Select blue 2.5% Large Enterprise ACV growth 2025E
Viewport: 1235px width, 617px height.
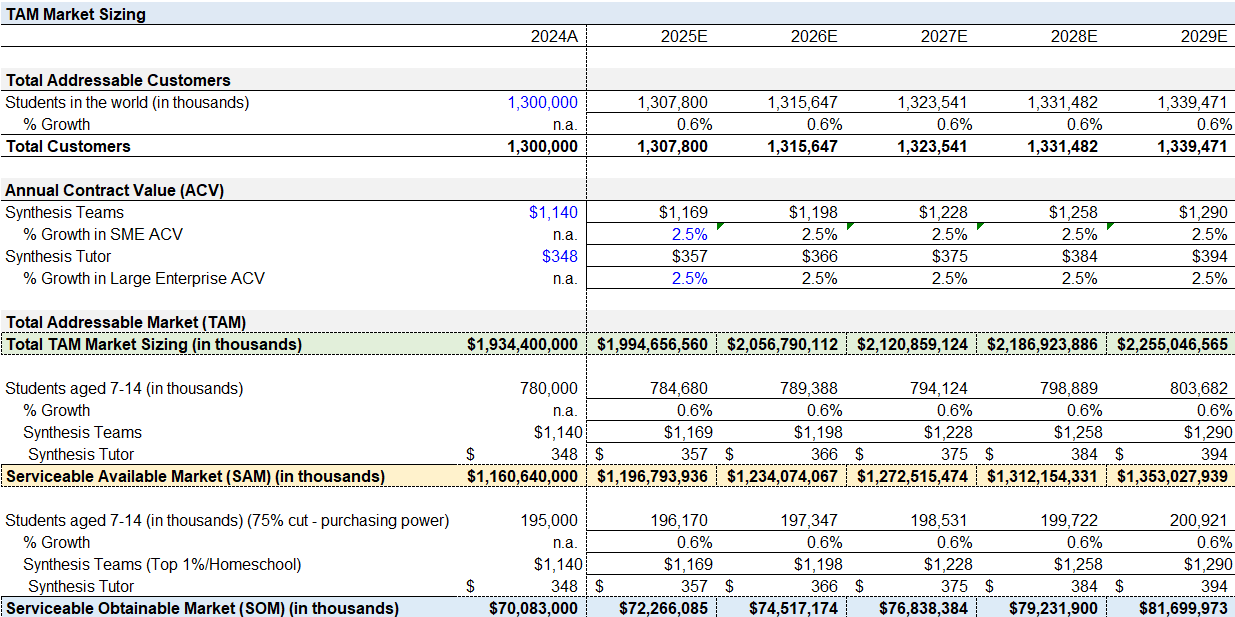click(689, 278)
